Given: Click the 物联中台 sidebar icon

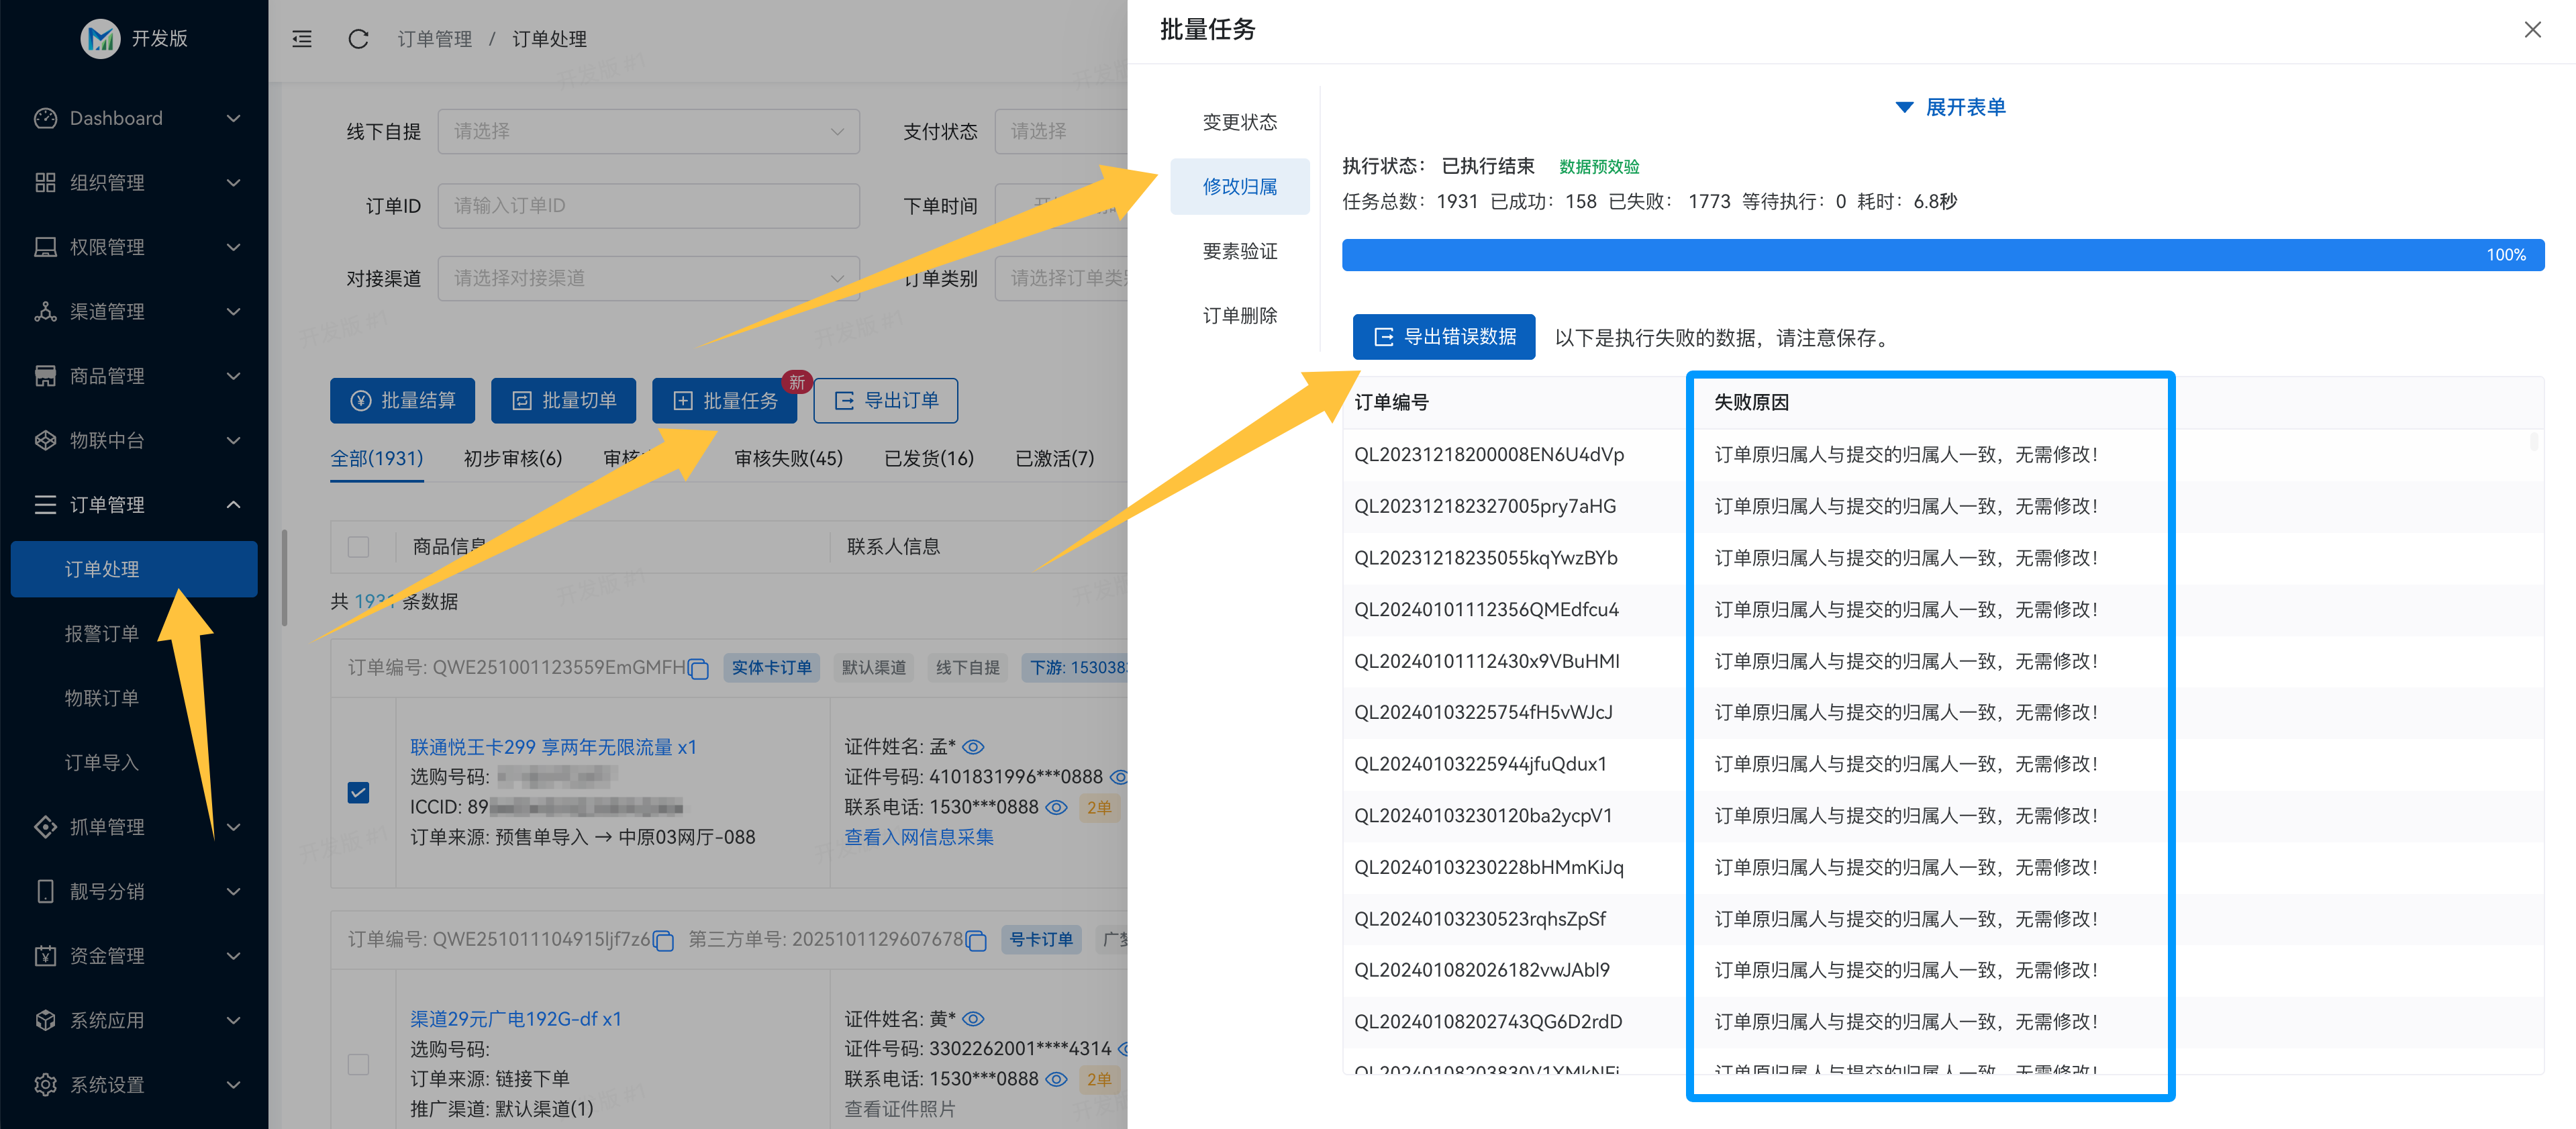Looking at the screenshot, I should [45, 440].
